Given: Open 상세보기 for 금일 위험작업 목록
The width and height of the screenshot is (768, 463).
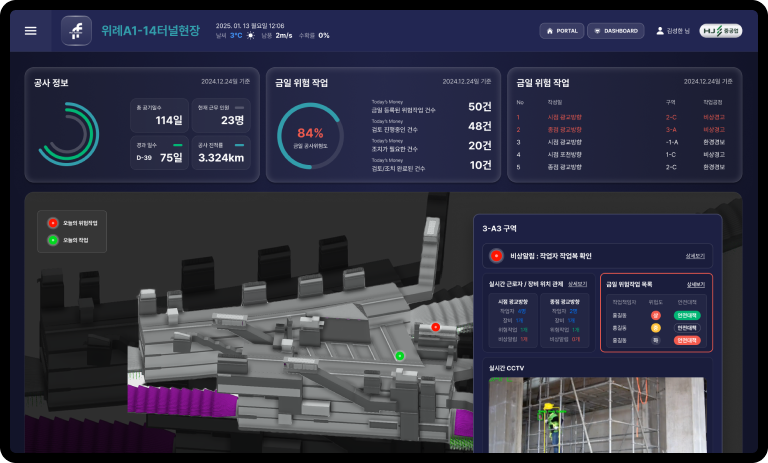Looking at the screenshot, I should click(696, 285).
